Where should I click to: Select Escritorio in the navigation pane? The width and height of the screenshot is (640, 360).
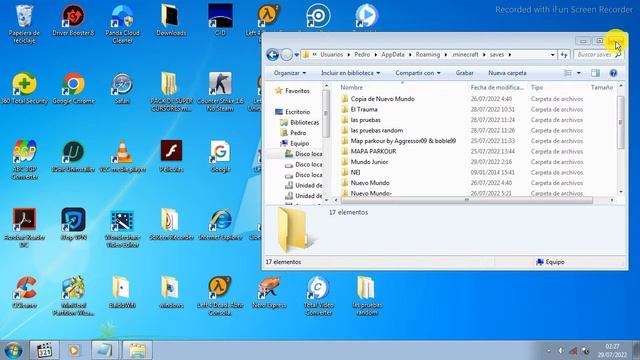coord(293,112)
